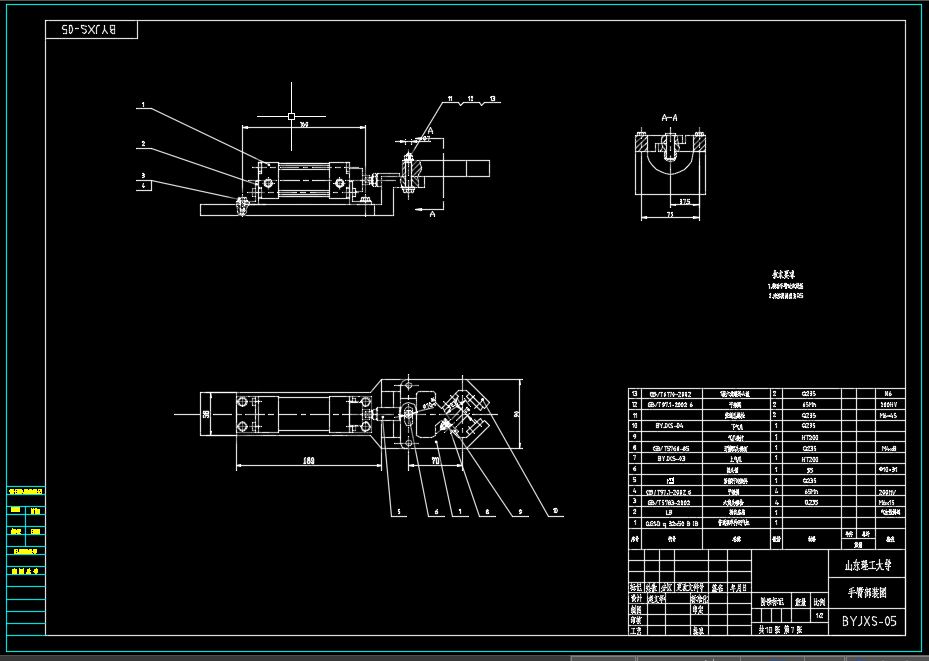Click balloon number 12 on the upper leader
Screen dimensions: 929x661
471,99
